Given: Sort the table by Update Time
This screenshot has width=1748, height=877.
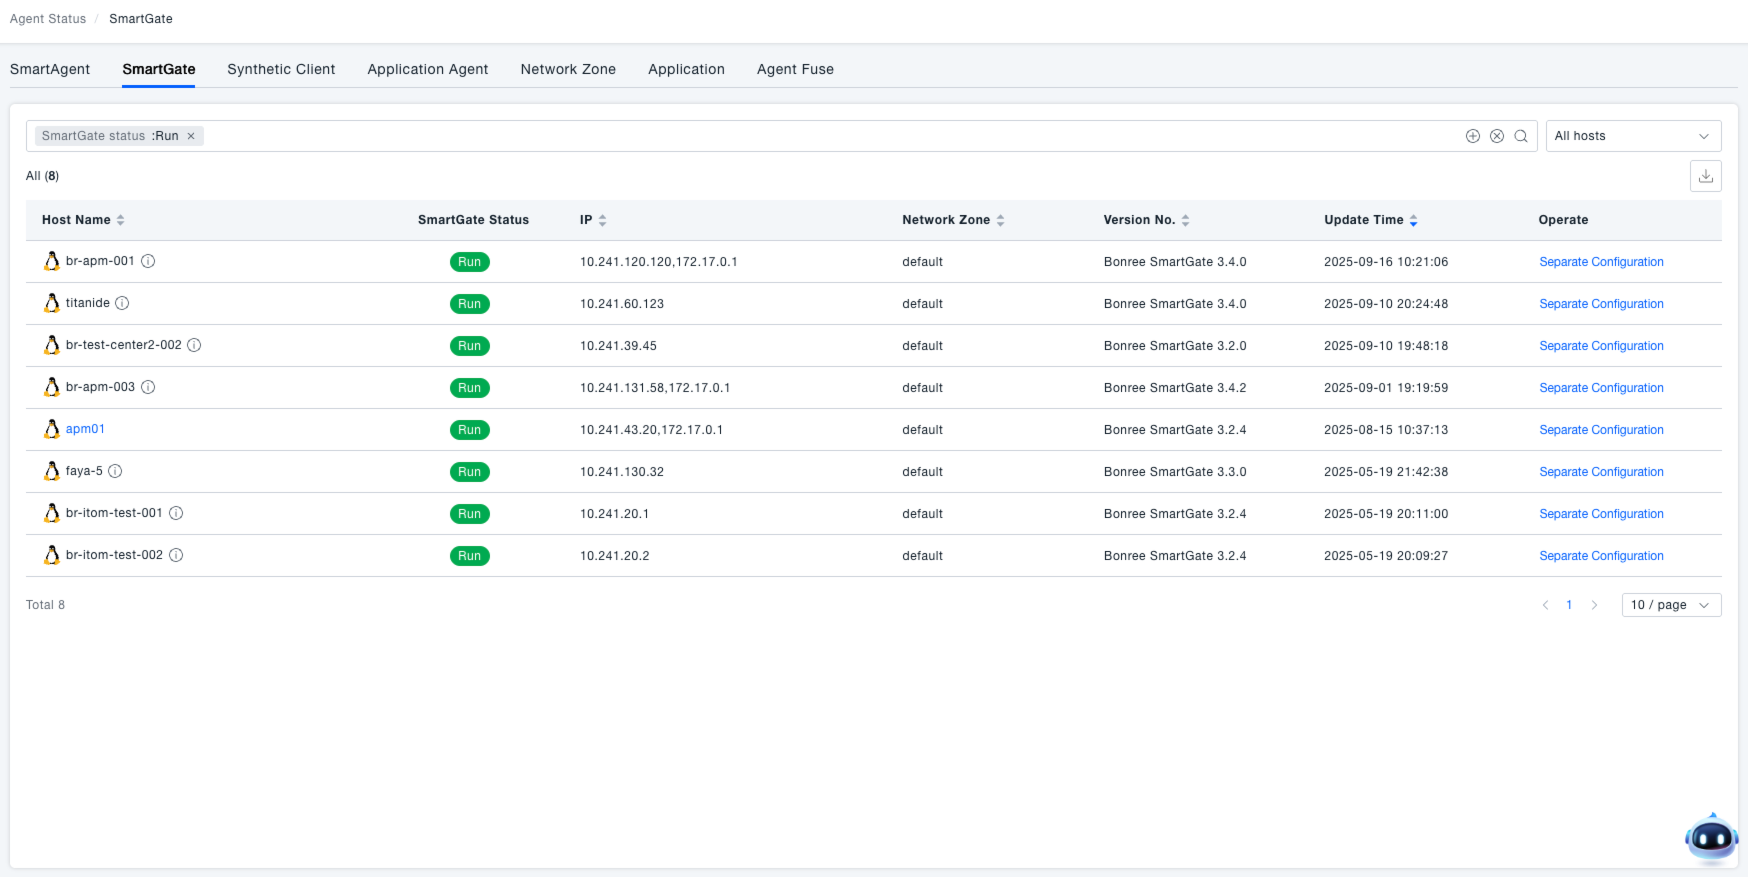Looking at the screenshot, I should pos(1413,220).
